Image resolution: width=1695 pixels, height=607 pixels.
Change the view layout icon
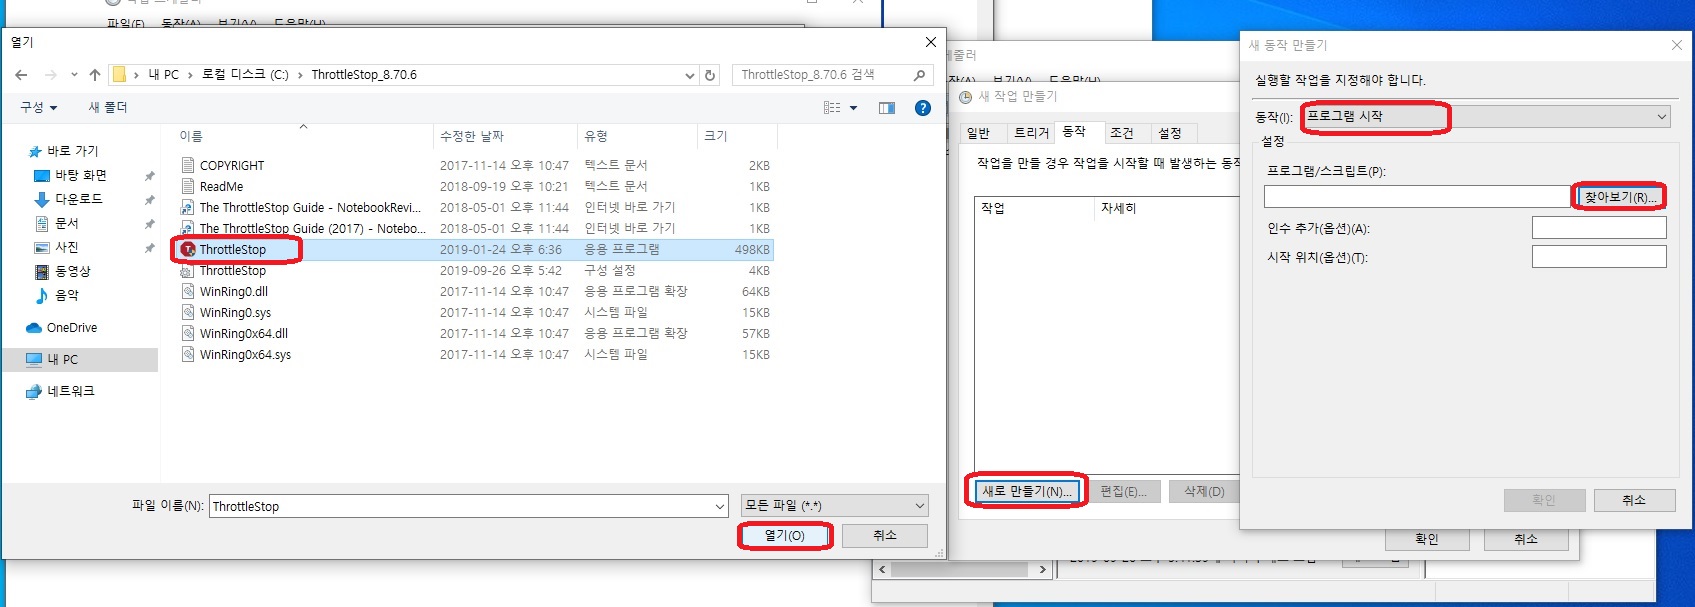click(832, 108)
